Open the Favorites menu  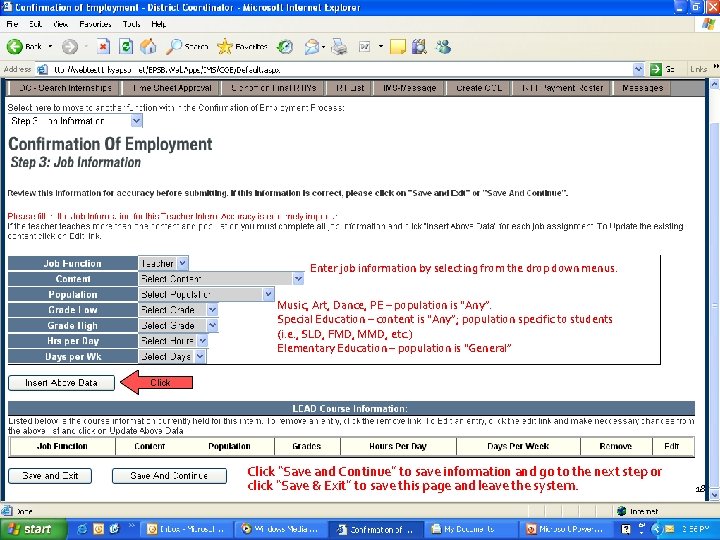[95, 24]
